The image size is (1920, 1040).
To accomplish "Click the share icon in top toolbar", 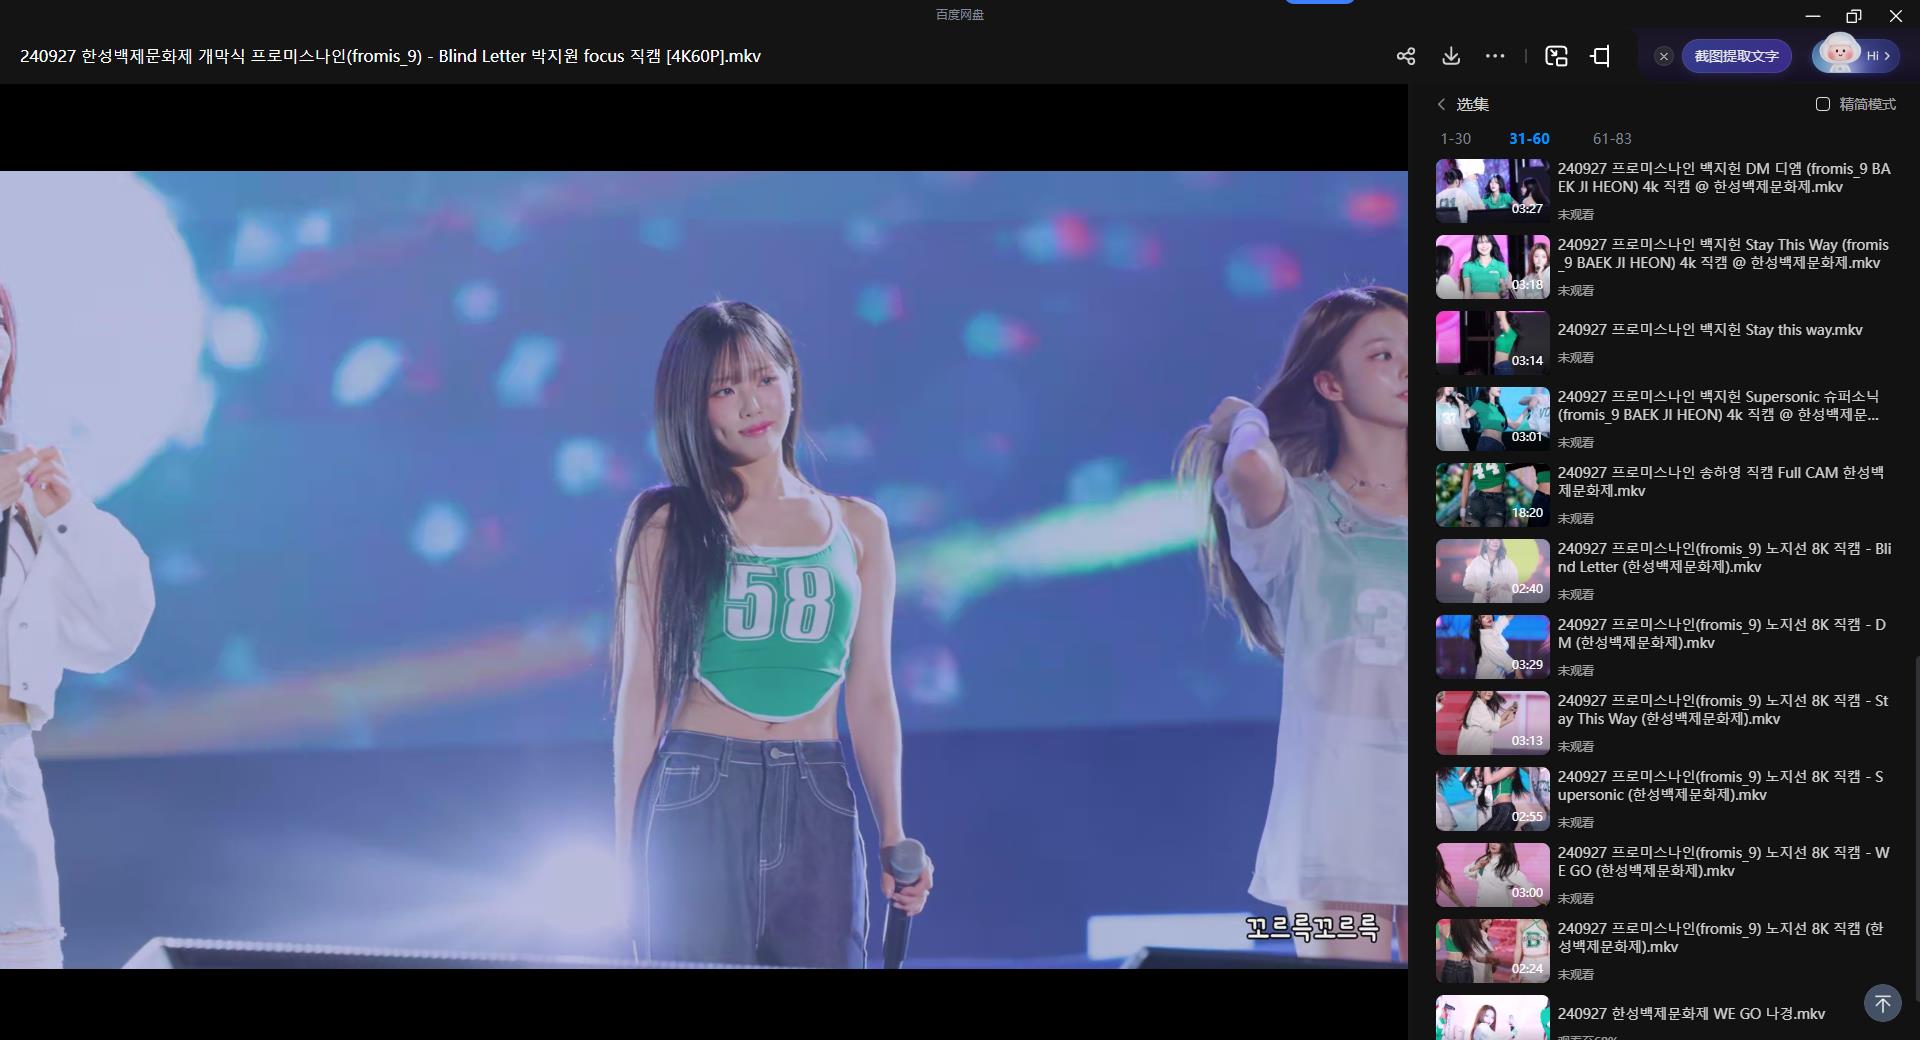I will (x=1405, y=56).
